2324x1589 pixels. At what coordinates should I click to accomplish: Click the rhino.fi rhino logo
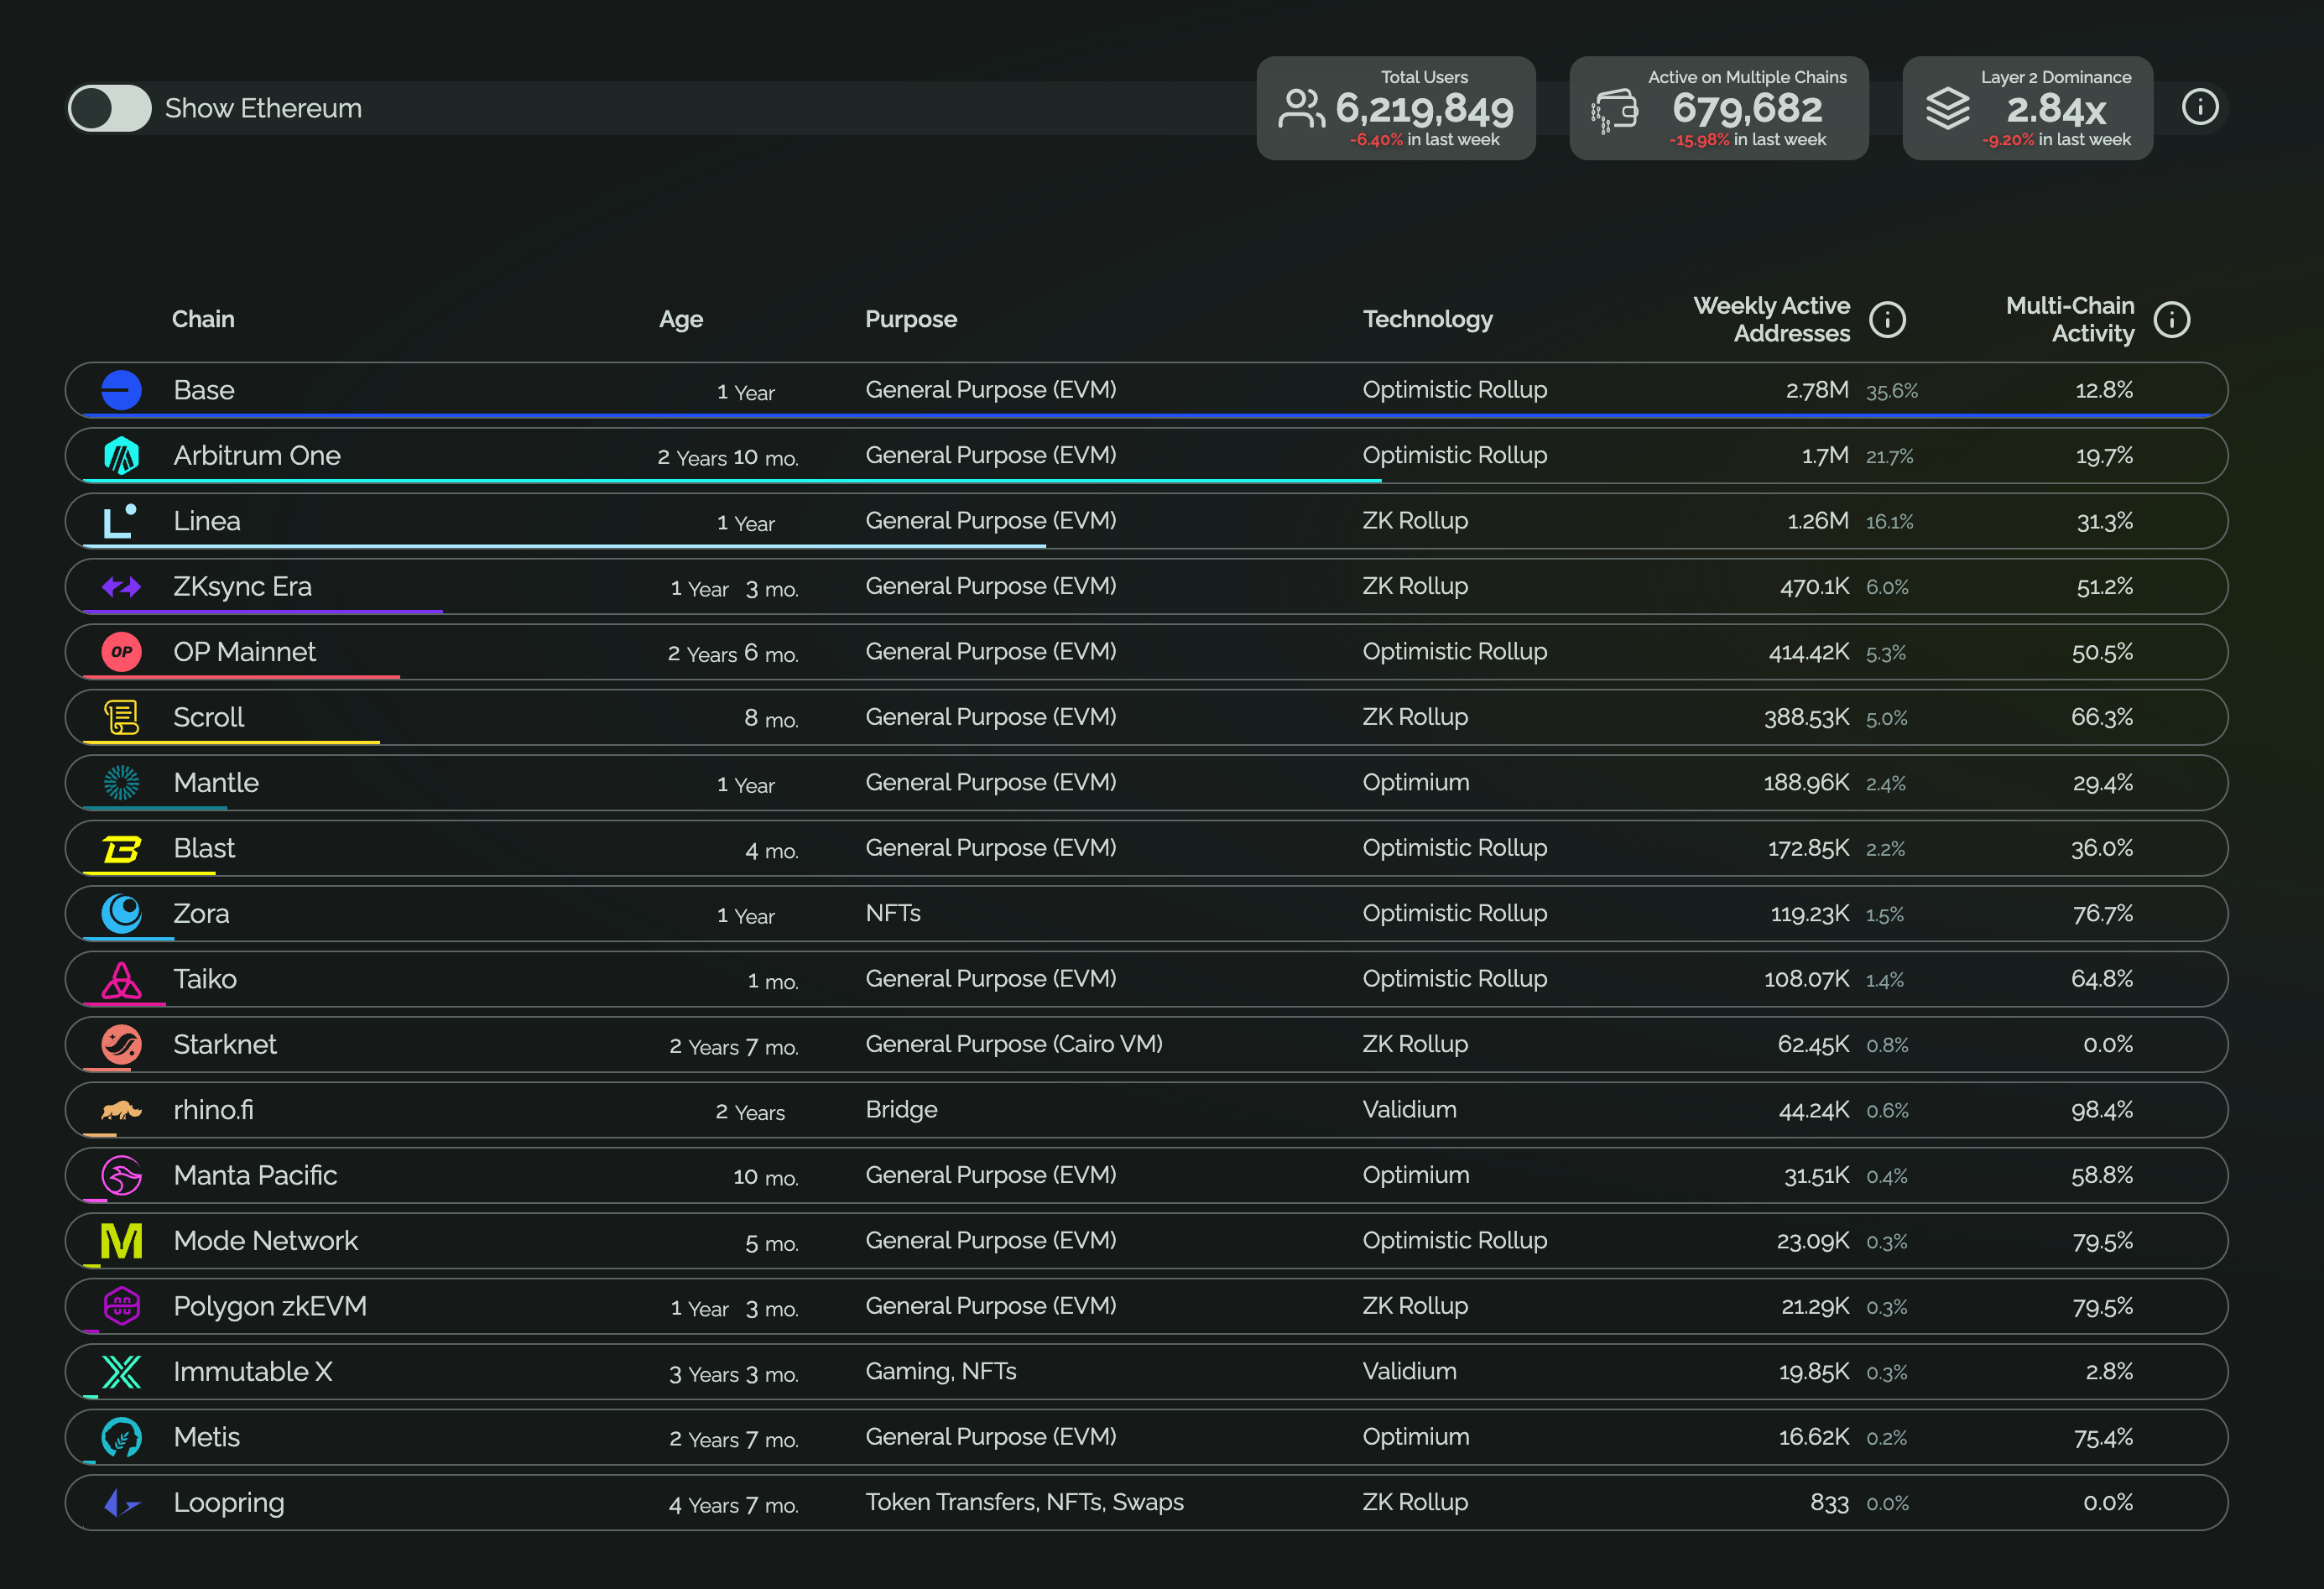122,1110
